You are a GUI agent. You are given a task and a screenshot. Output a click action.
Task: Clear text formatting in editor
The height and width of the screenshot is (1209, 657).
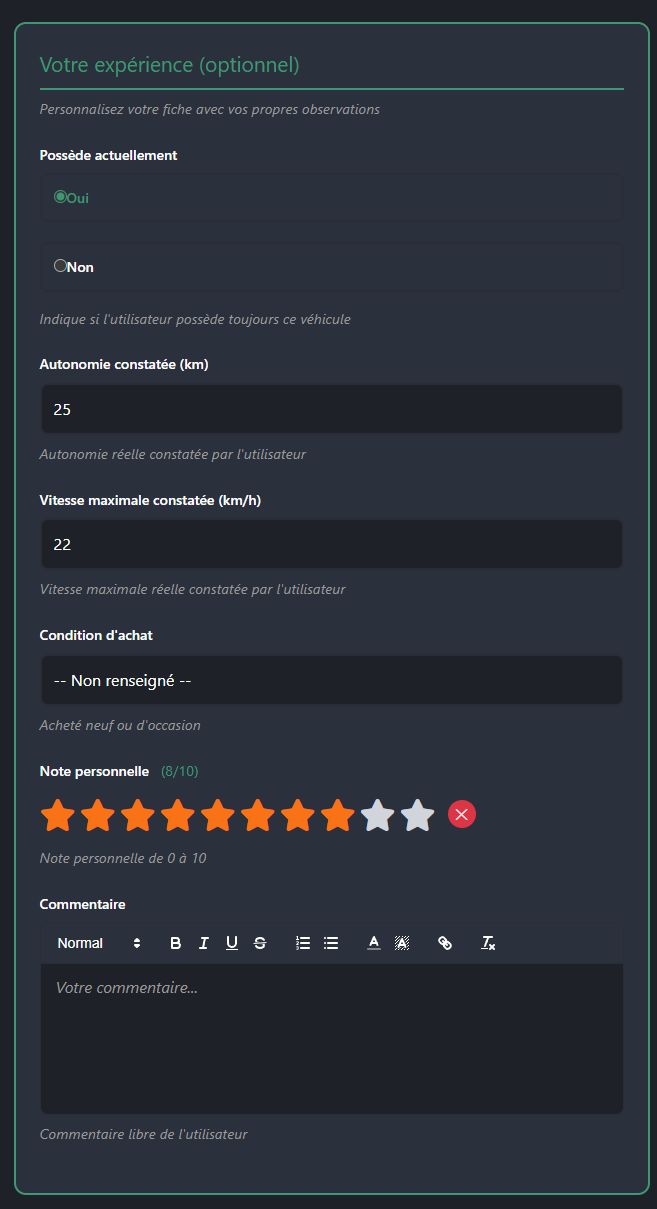(x=488, y=943)
